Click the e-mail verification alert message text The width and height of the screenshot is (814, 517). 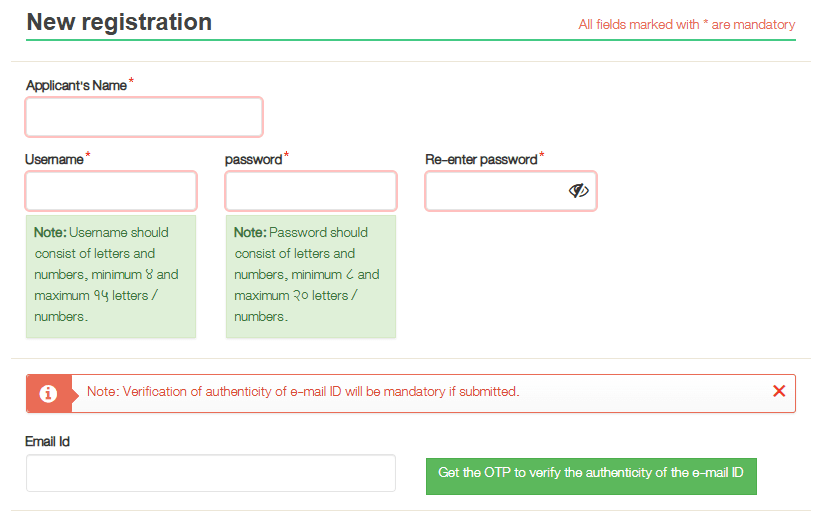(x=303, y=392)
